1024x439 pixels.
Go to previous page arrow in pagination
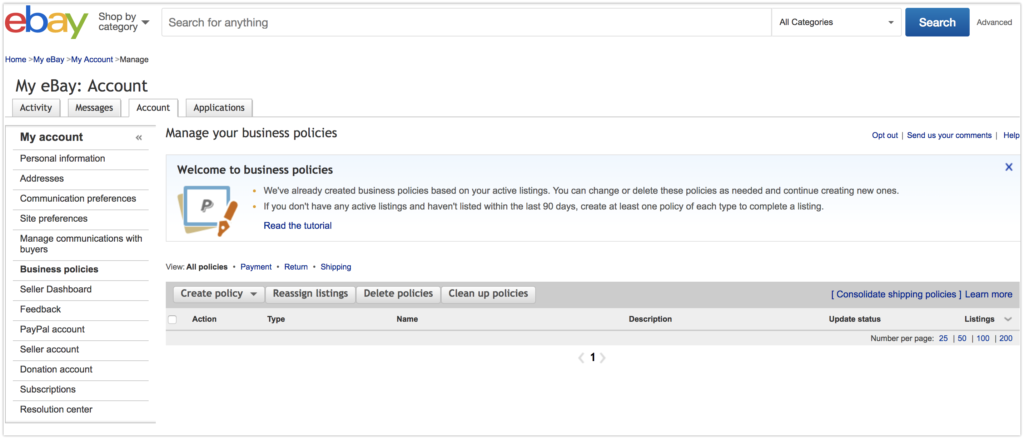(581, 358)
